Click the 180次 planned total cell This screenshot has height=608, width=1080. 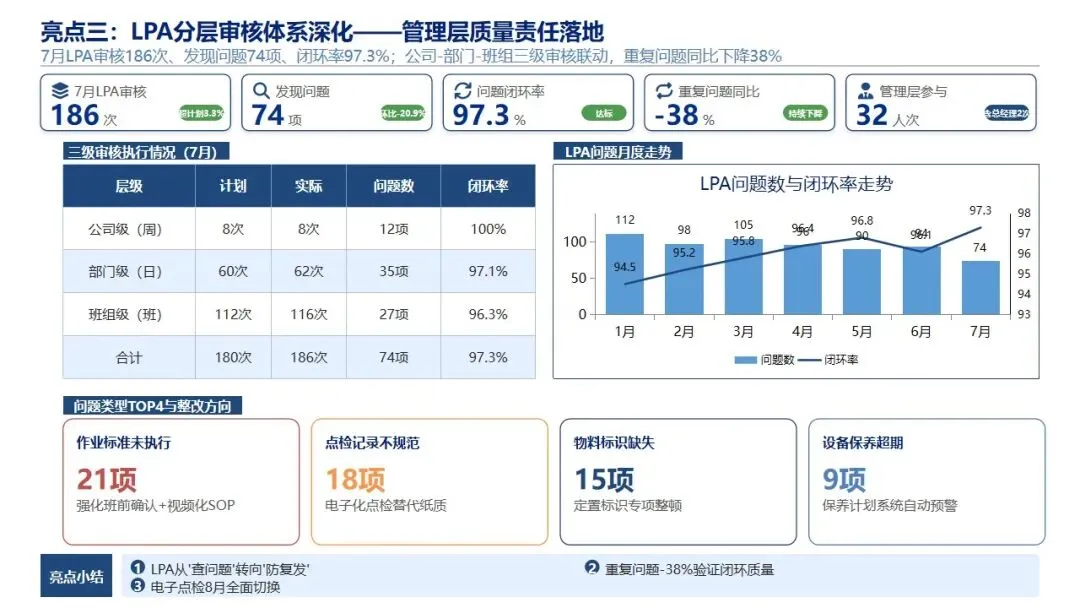click(x=233, y=357)
